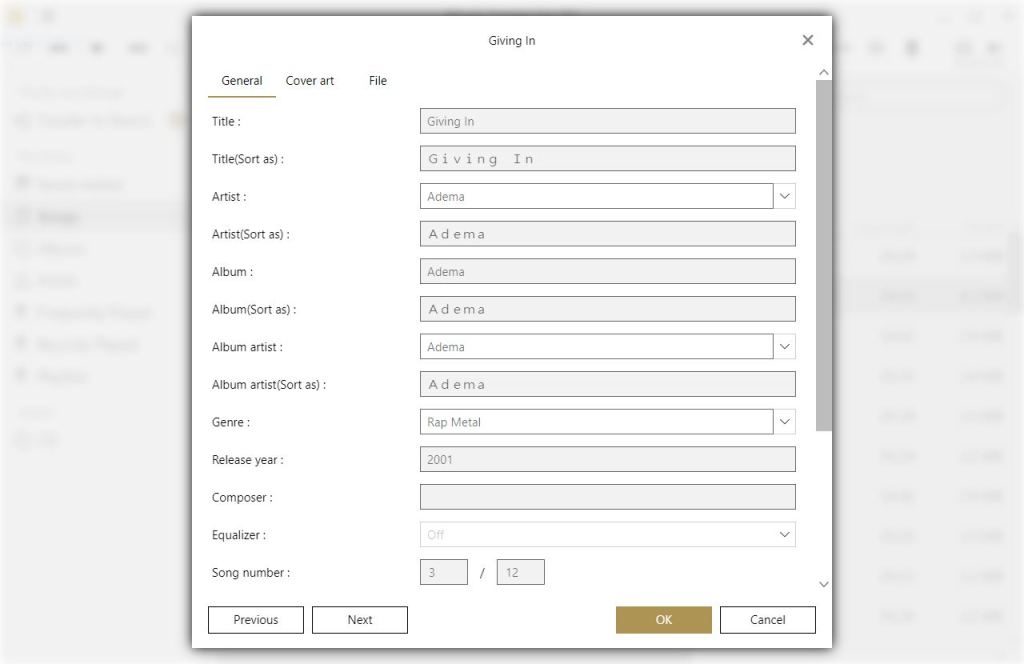Click the empty Composer field
1024x664 pixels.
(x=607, y=497)
